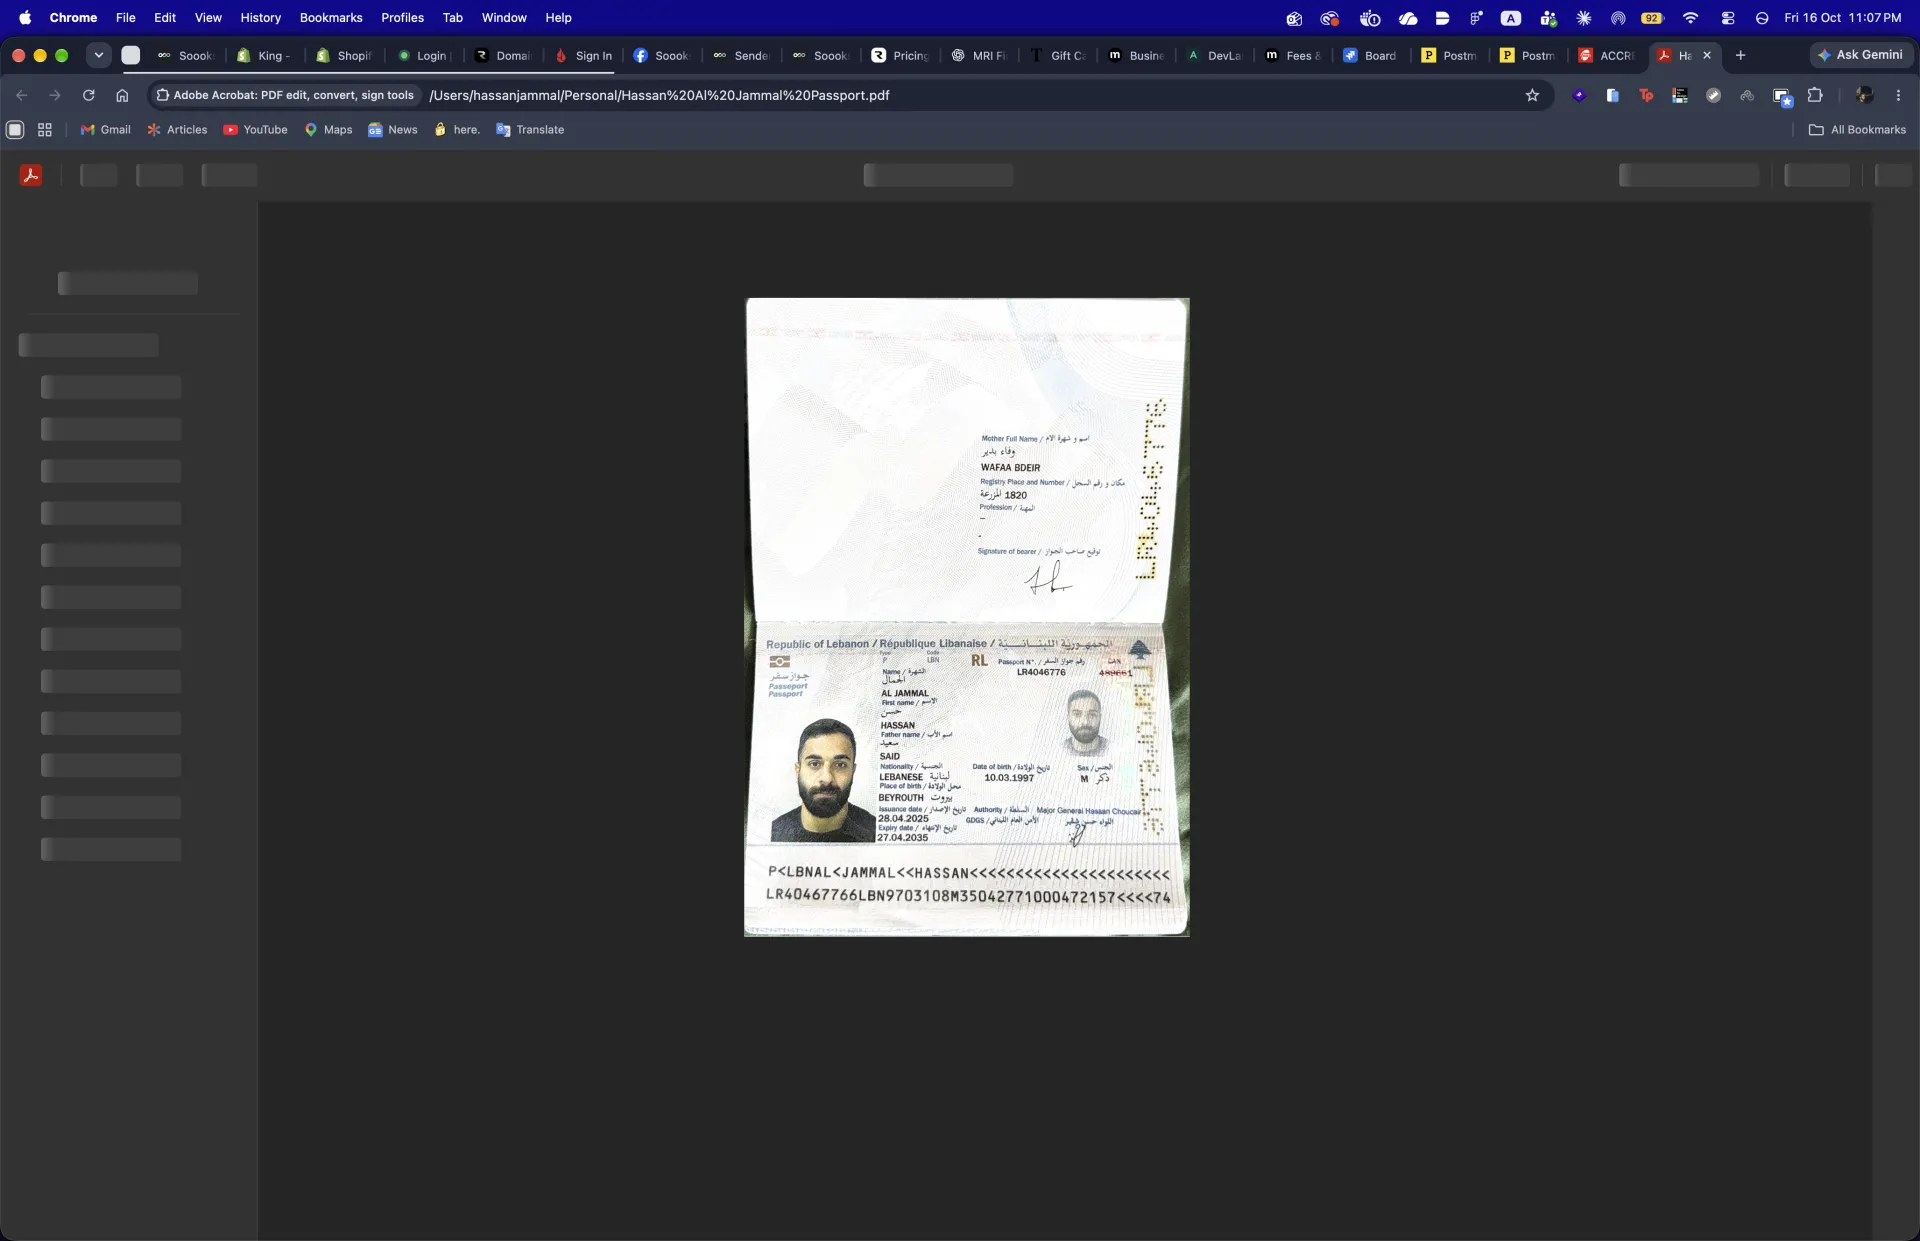Image resolution: width=1920 pixels, height=1241 pixels.
Task: Open the Chrome three-dot menu
Action: point(1898,95)
